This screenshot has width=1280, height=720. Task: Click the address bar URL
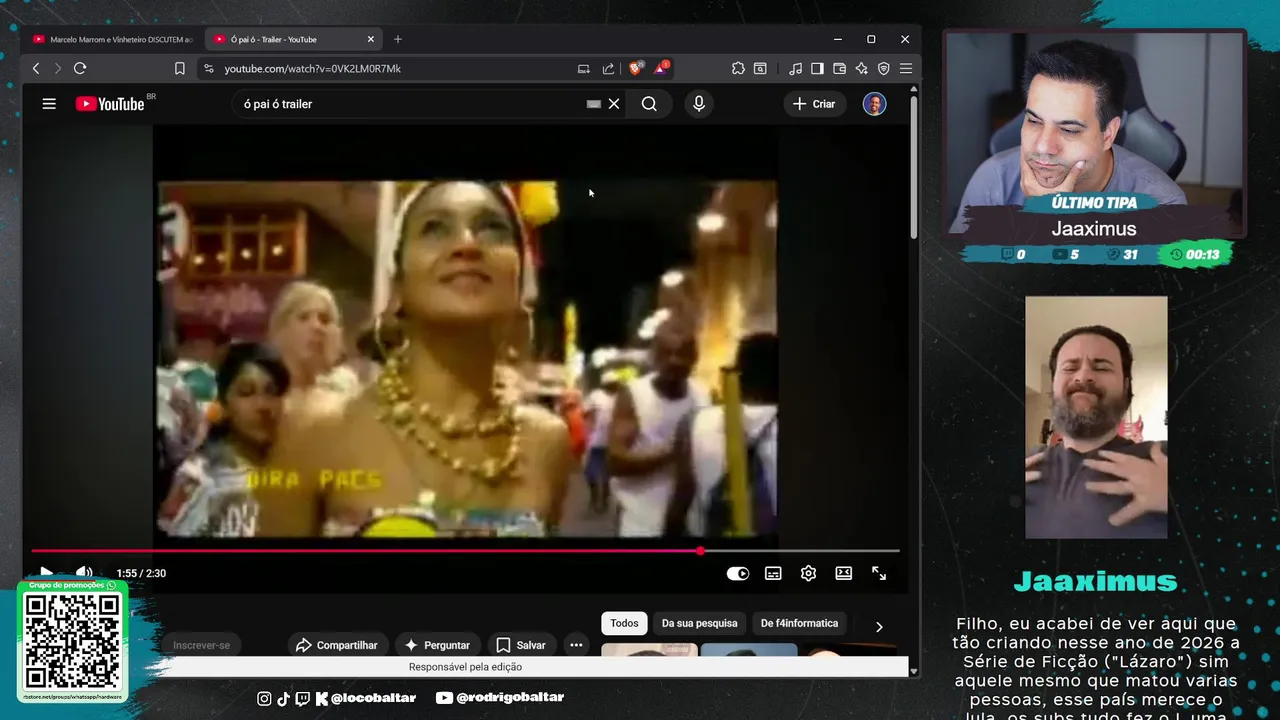312,68
